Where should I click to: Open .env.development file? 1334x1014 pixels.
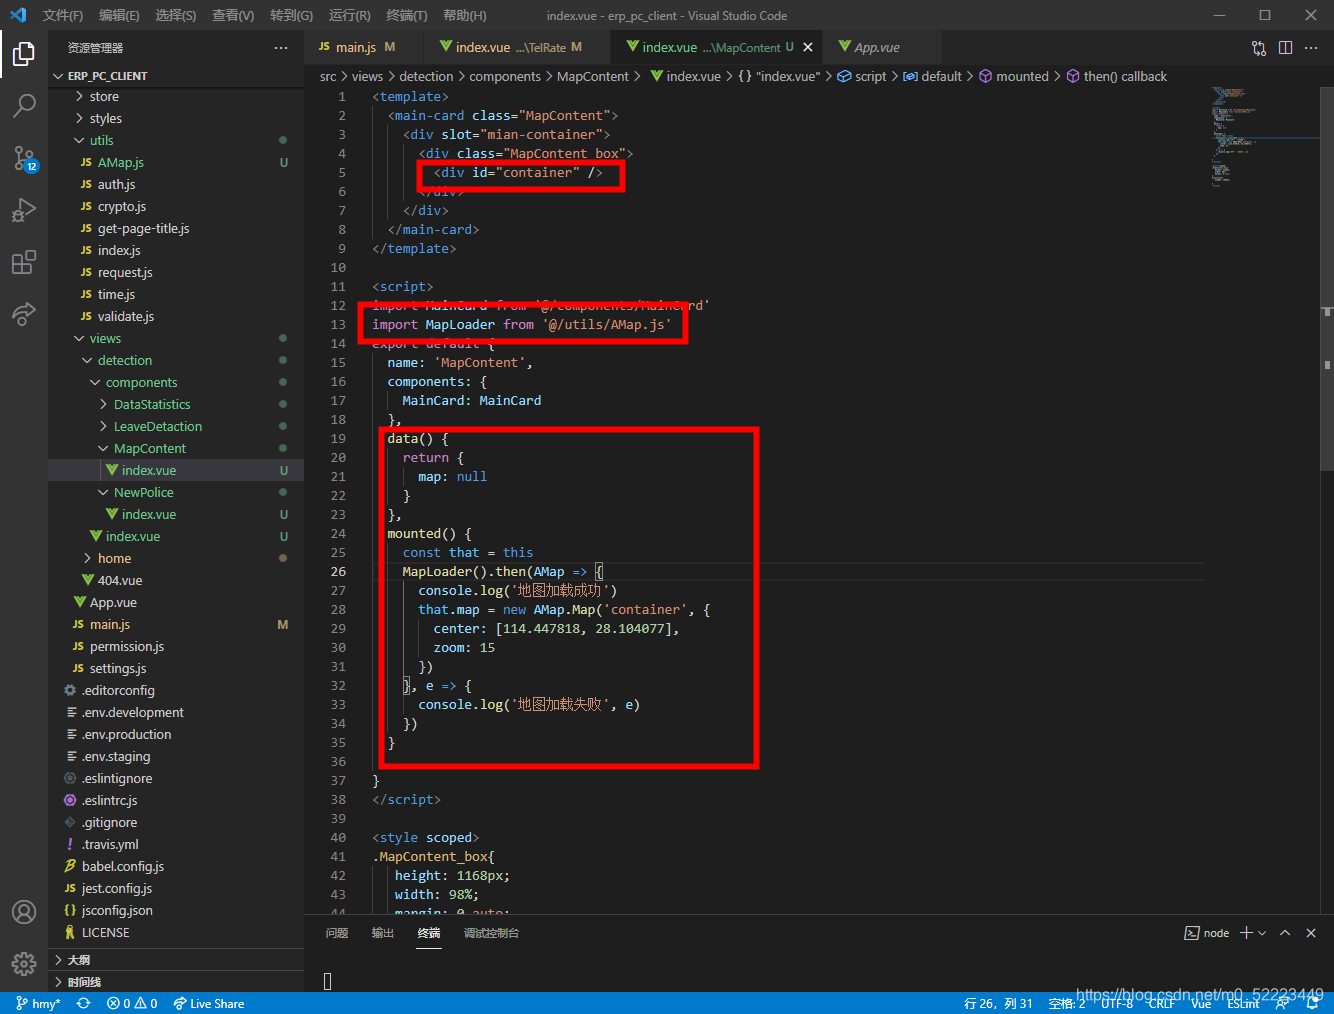tap(133, 713)
